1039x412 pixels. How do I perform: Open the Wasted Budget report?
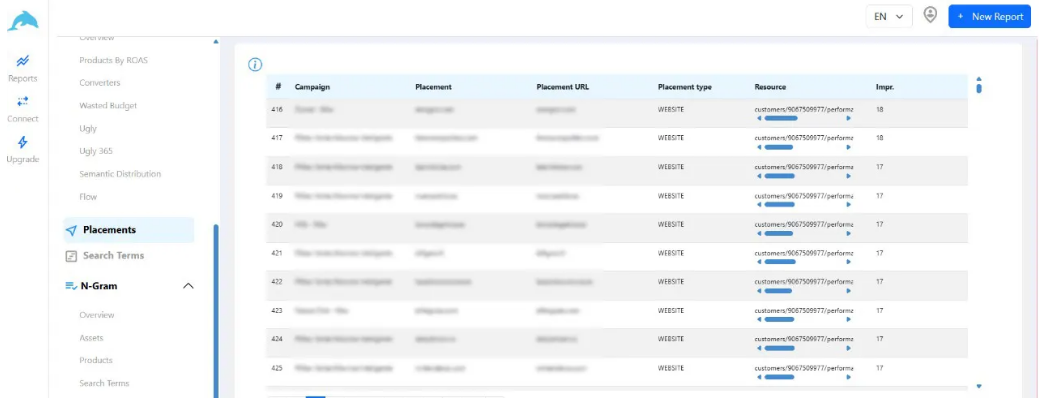click(108, 105)
